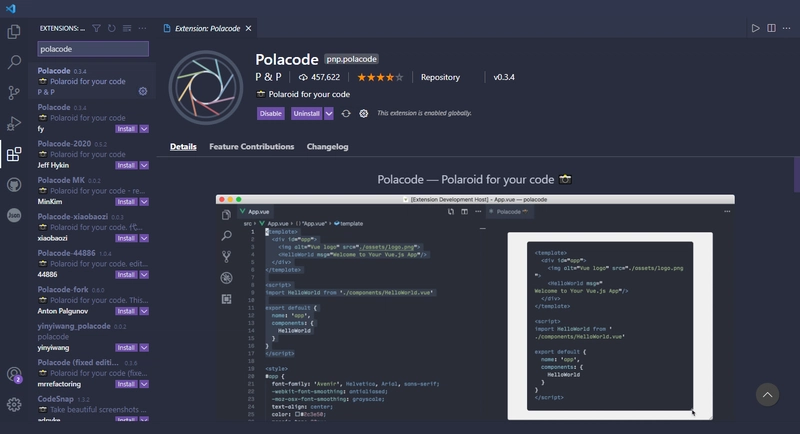Open Extensions panel more actions menu
Viewport: 800px width, 434px height.
[x=142, y=29]
